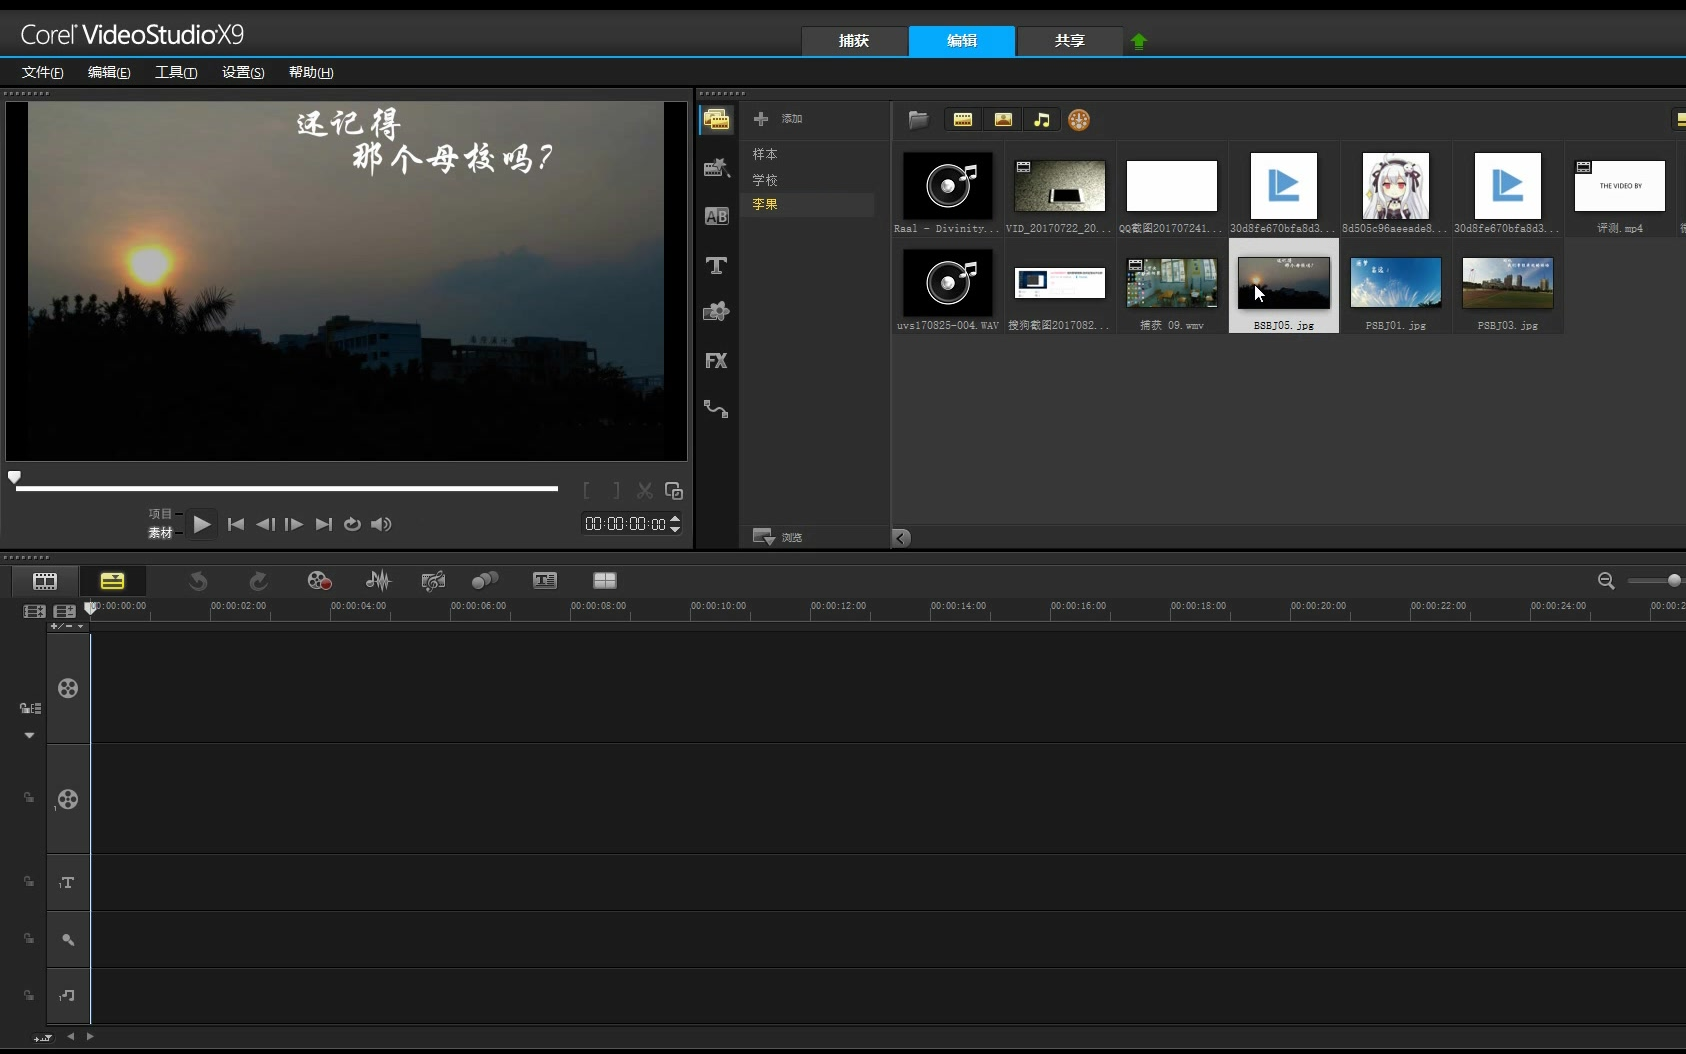
Task: Click the Undo arrow in timeline toolbar
Action: click(198, 581)
